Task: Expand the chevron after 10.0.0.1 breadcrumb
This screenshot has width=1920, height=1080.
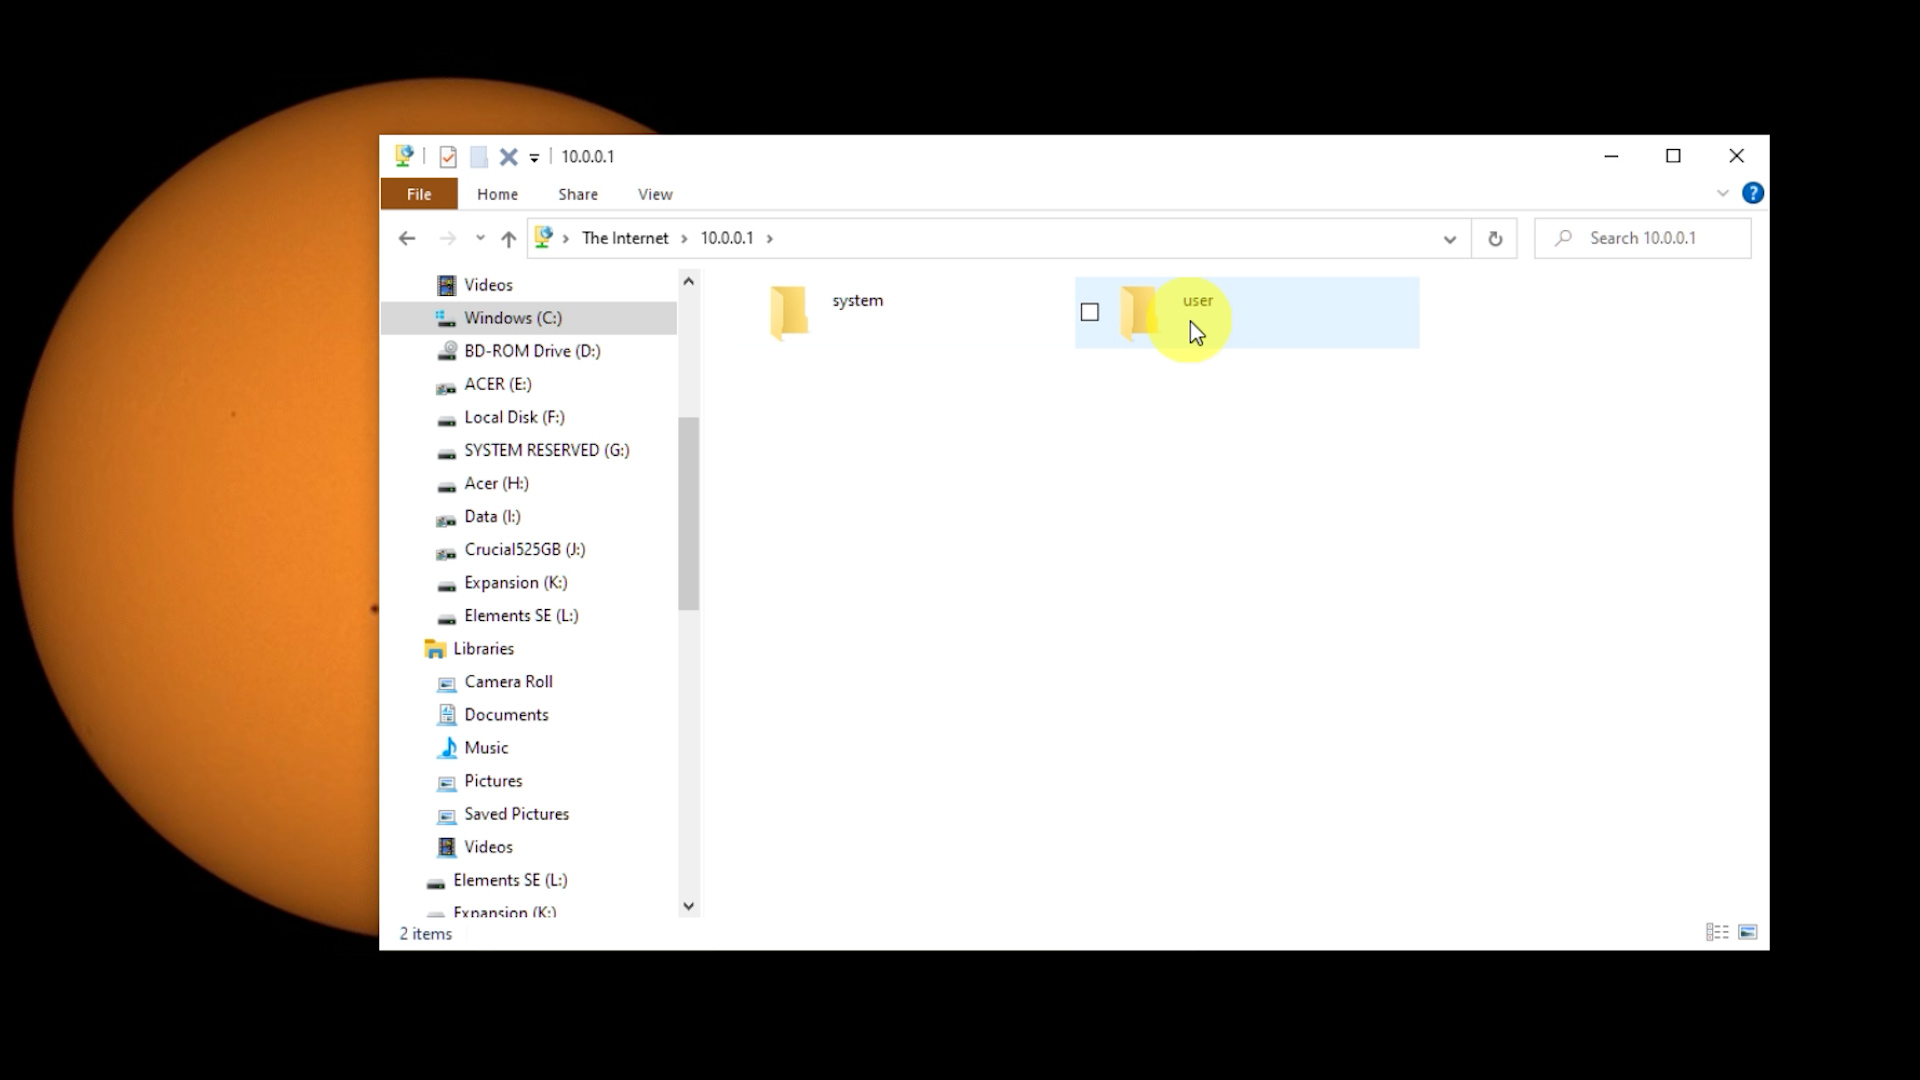Action: [769, 238]
